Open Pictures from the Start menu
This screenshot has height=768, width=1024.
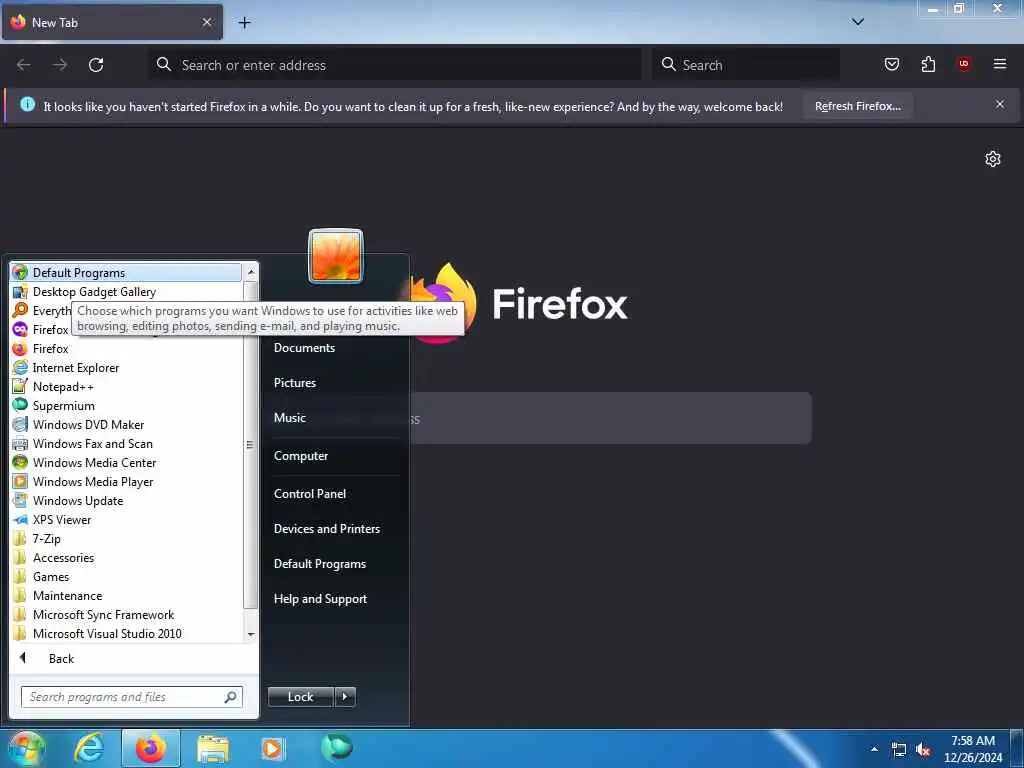coord(335,383)
